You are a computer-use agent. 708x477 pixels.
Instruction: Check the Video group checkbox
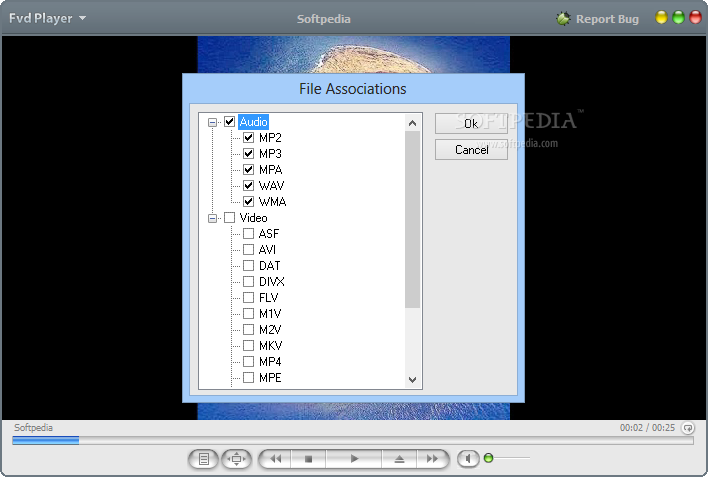click(229, 218)
